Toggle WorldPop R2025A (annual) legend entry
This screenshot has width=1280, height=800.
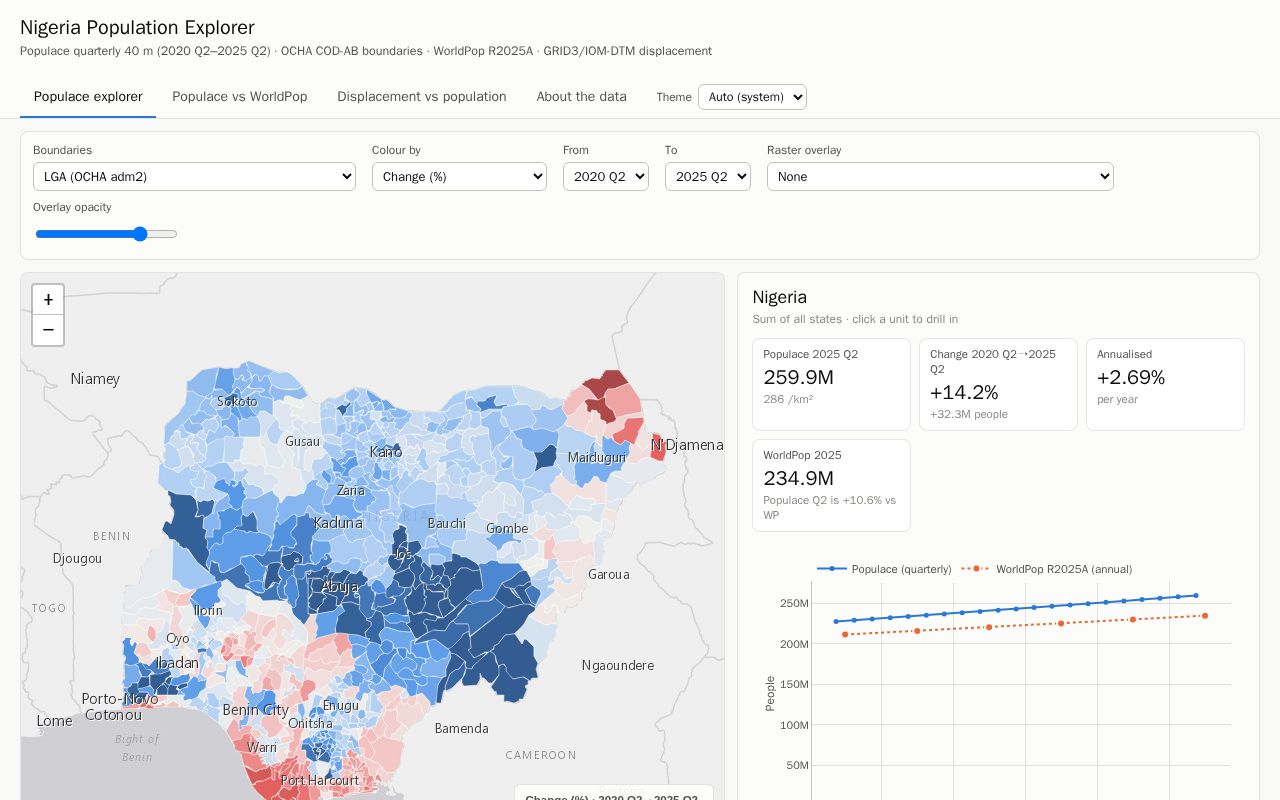(1047, 569)
